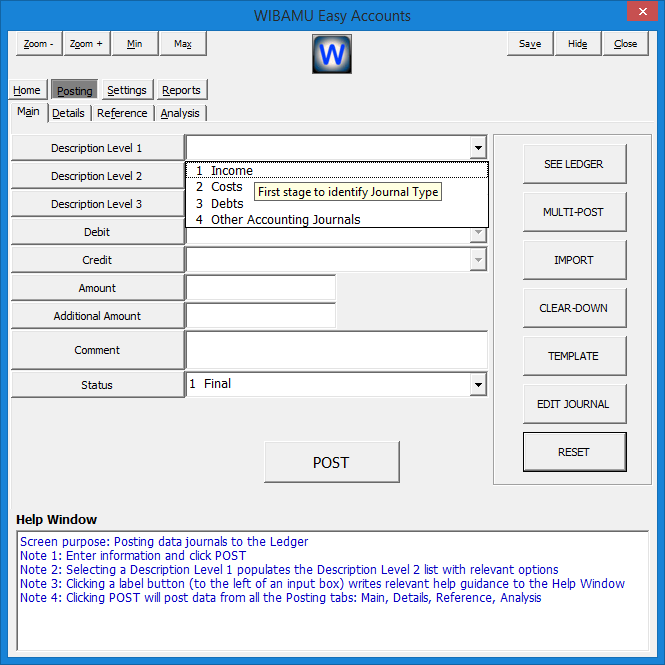
Task: Click the Comment label button
Action: coord(97,350)
